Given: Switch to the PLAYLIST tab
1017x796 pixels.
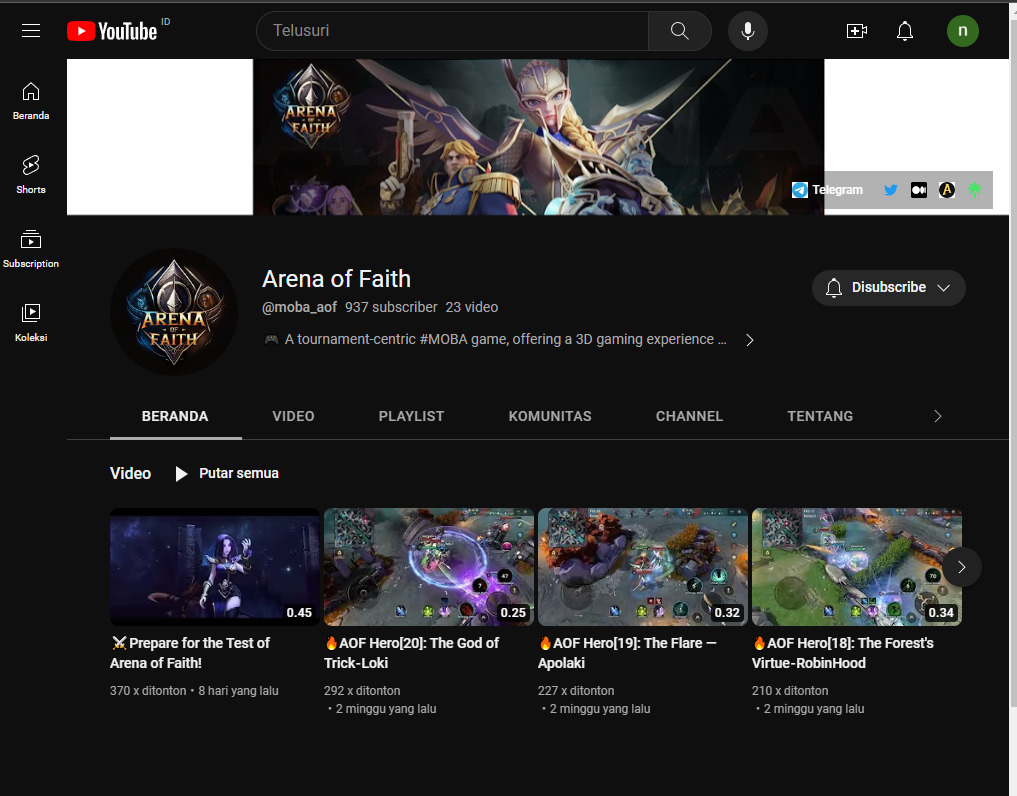Looking at the screenshot, I should 411,416.
